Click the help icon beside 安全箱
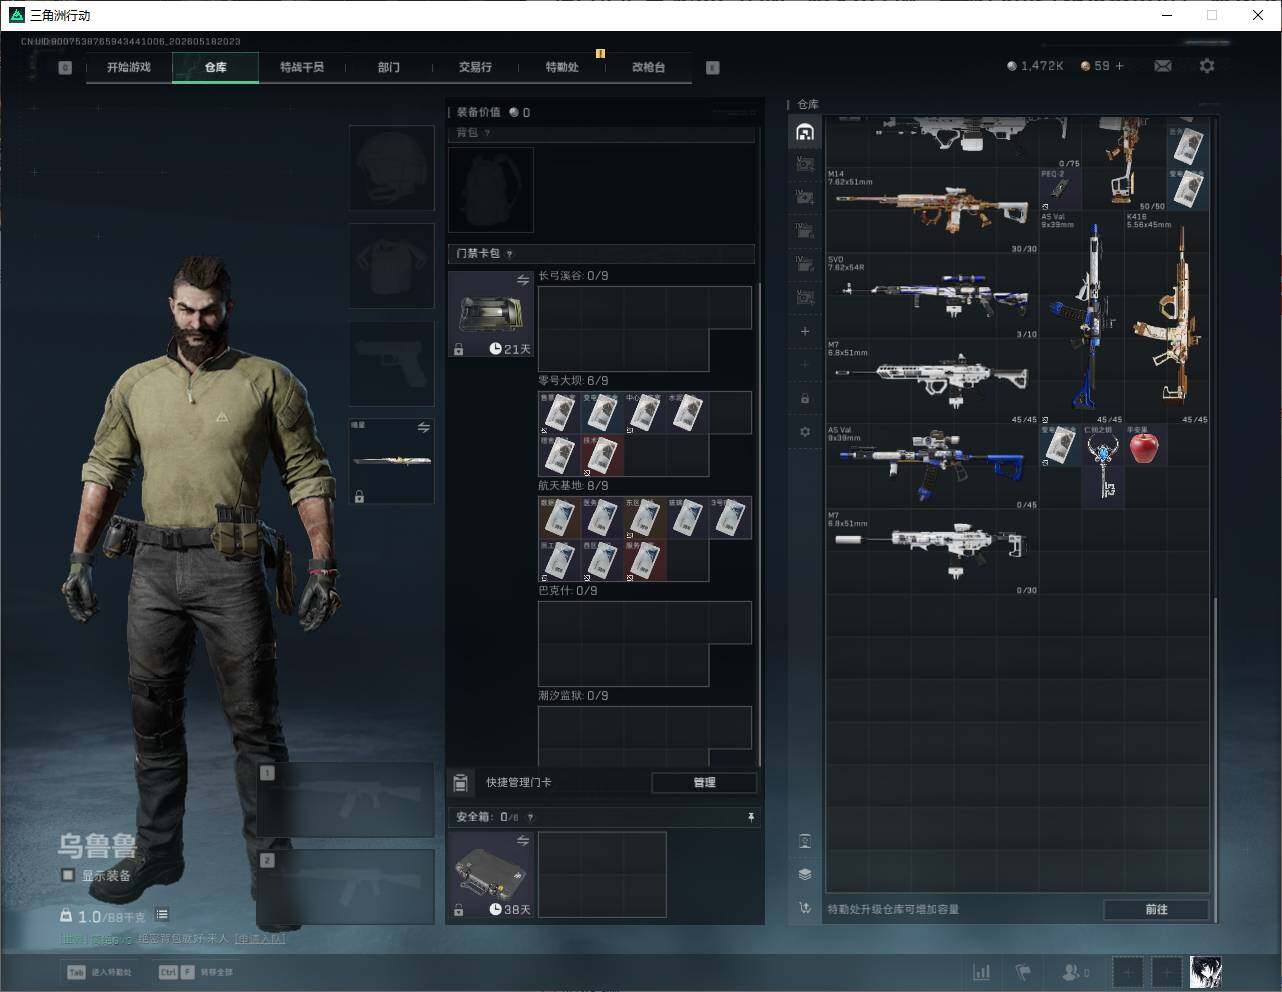 [530, 817]
